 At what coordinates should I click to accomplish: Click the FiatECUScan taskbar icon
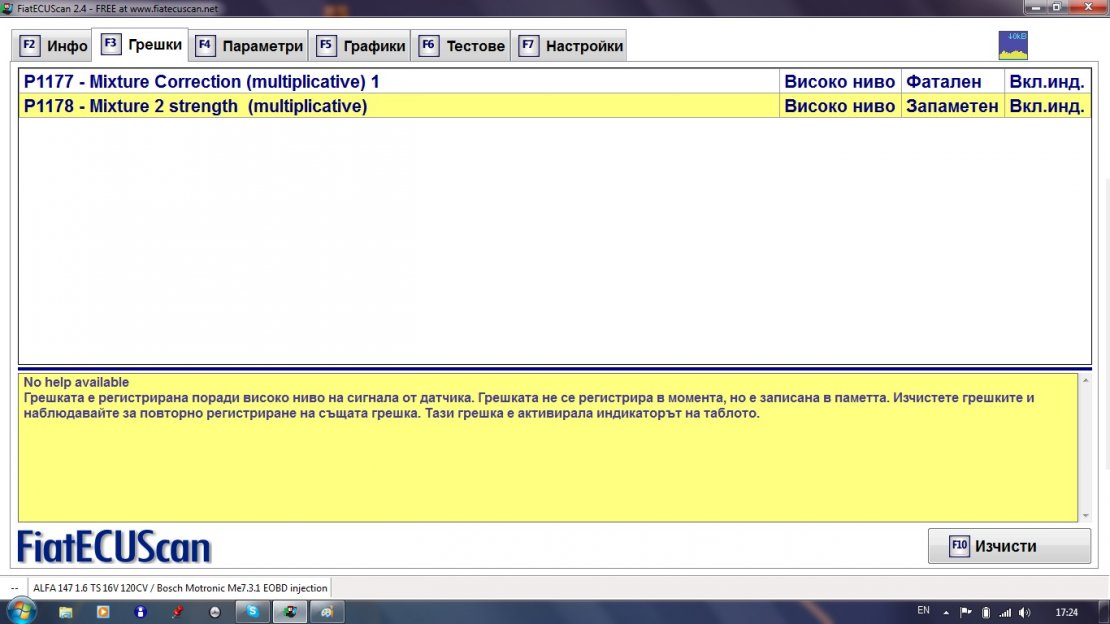[289, 611]
